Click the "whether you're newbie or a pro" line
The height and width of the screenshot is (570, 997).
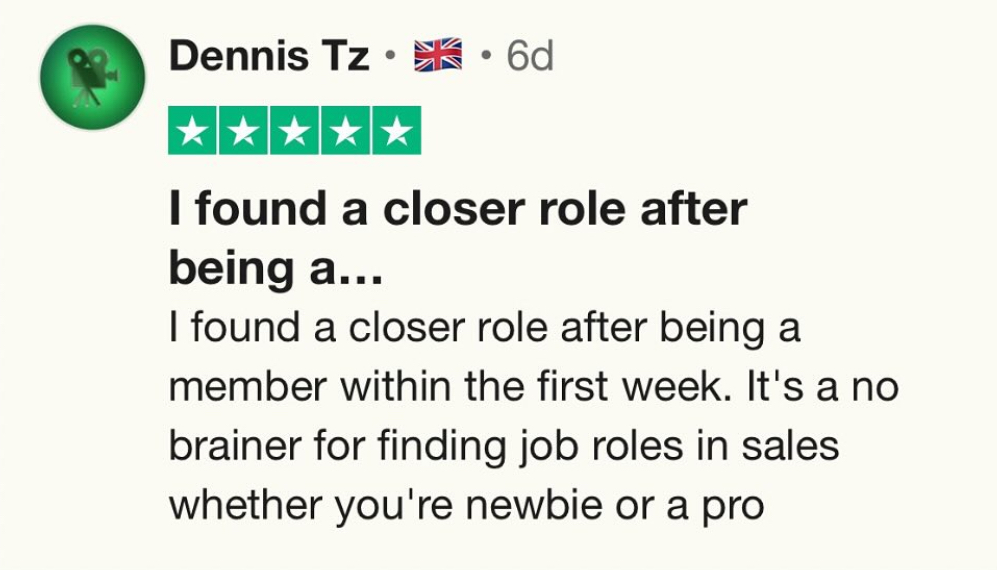click(x=466, y=505)
